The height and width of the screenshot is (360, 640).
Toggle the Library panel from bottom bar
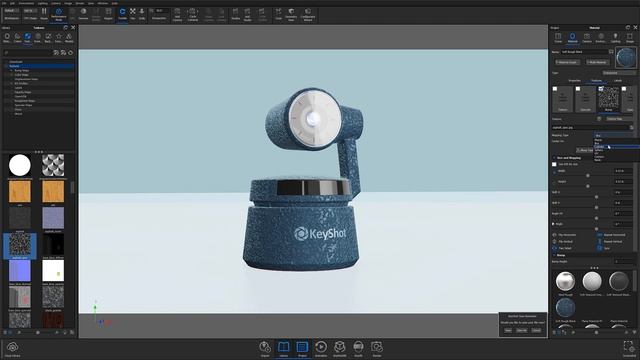click(283, 349)
